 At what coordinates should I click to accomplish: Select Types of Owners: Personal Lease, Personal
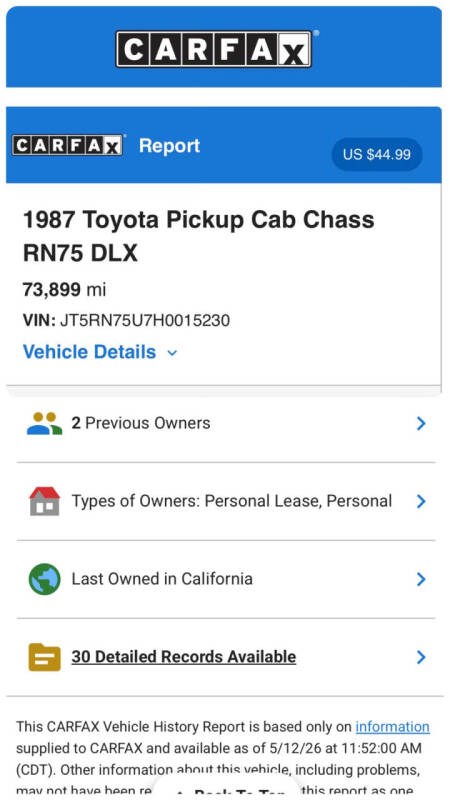232,501
